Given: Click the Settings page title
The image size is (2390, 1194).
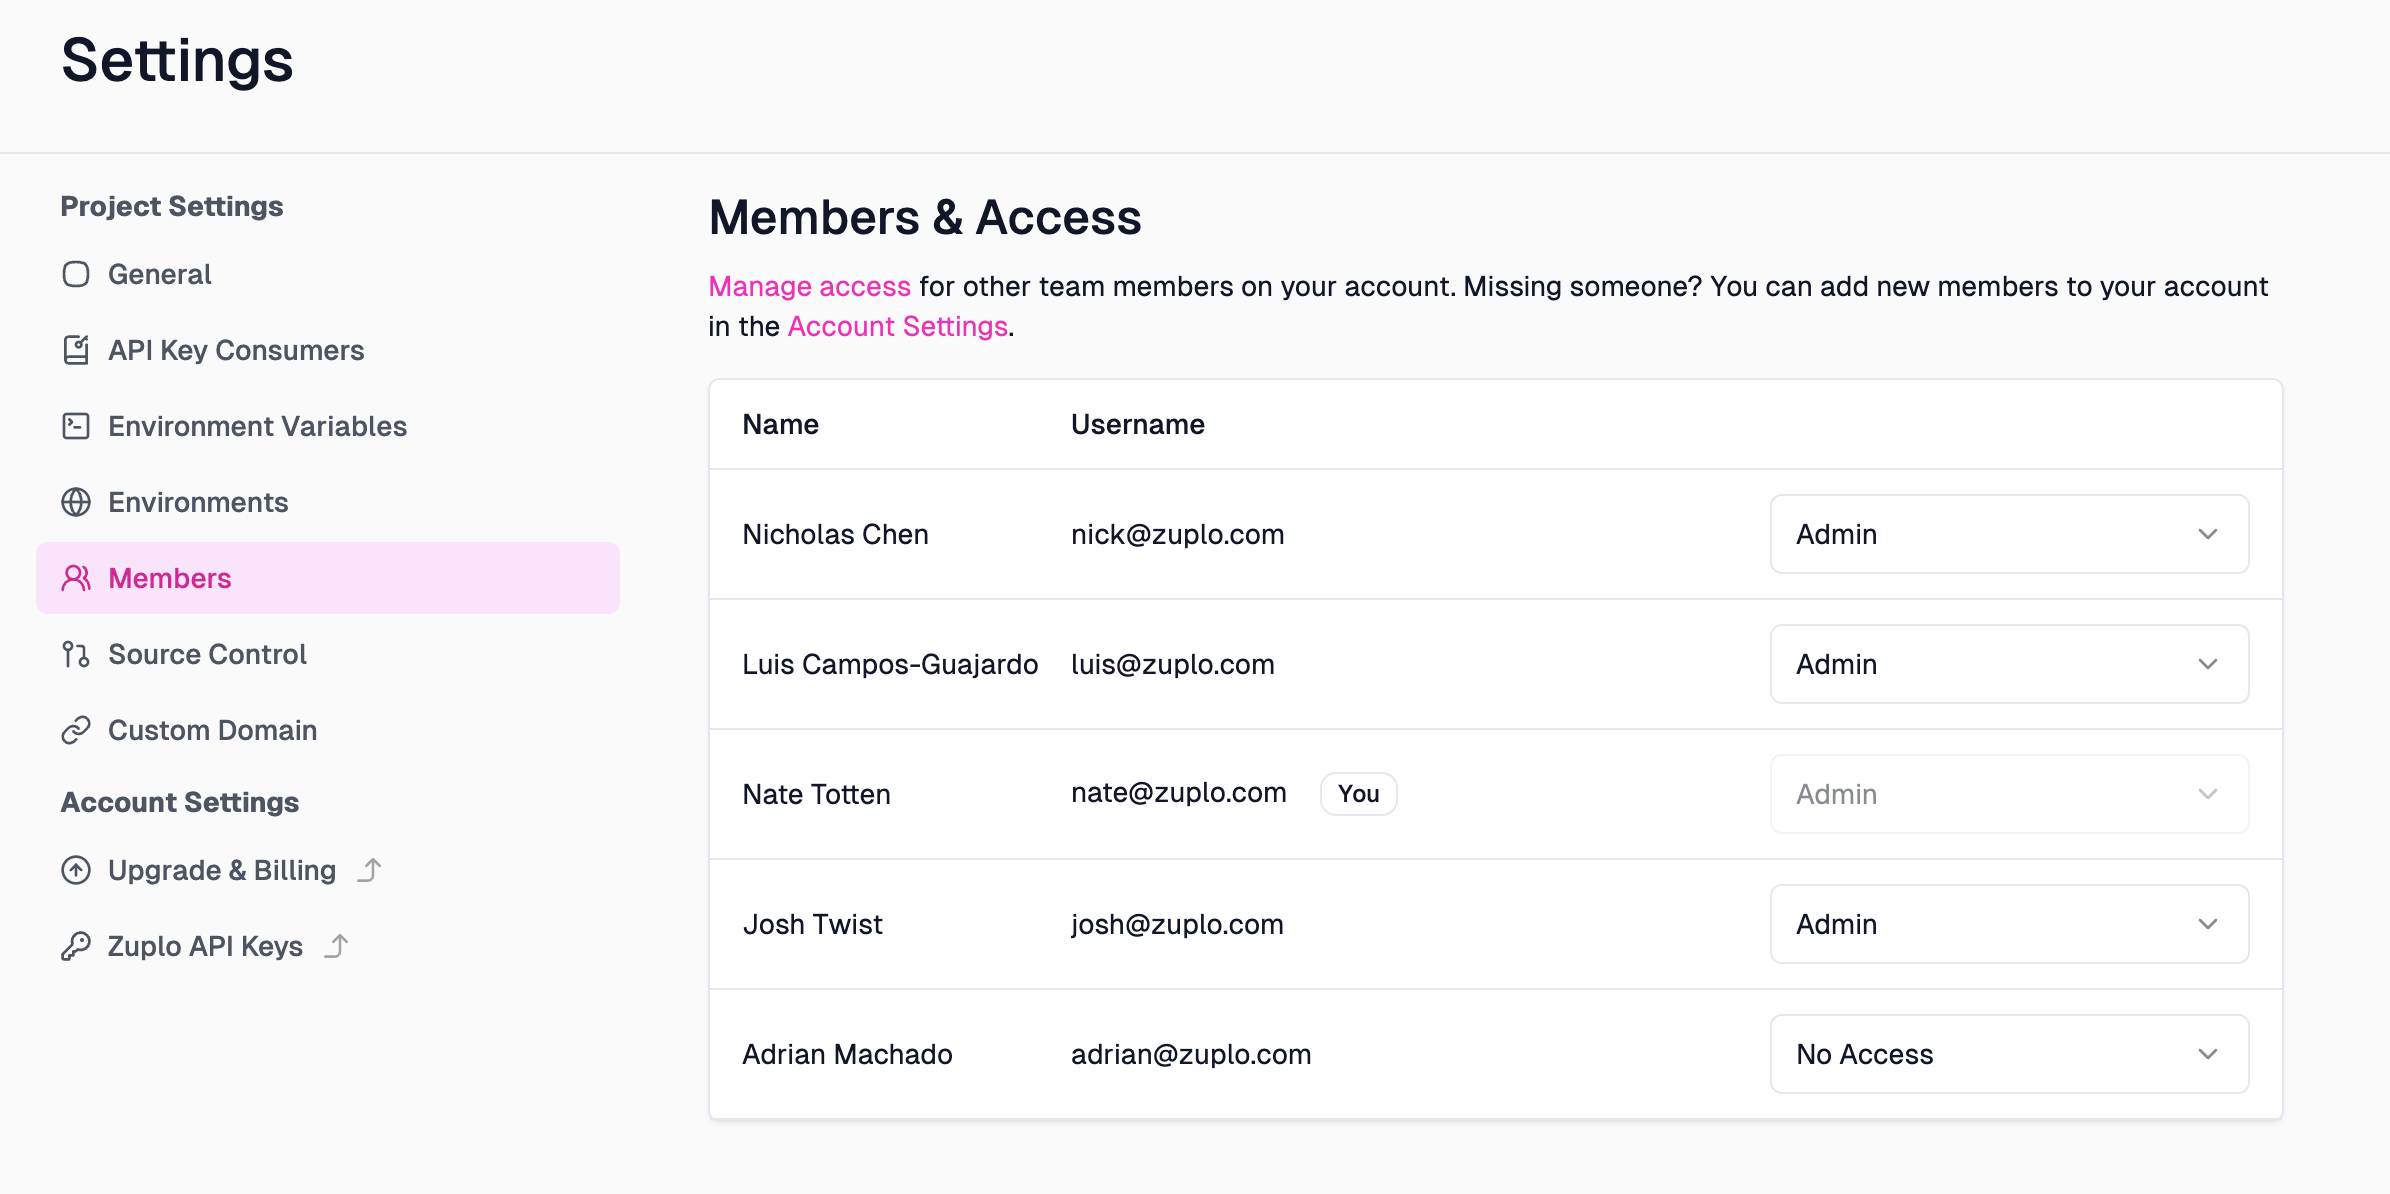Looking at the screenshot, I should (177, 60).
